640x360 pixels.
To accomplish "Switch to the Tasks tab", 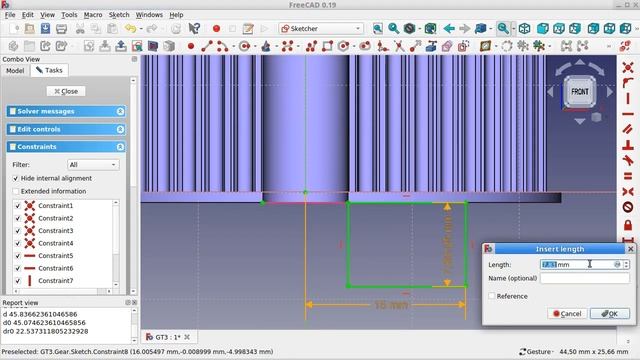I will (x=49, y=70).
